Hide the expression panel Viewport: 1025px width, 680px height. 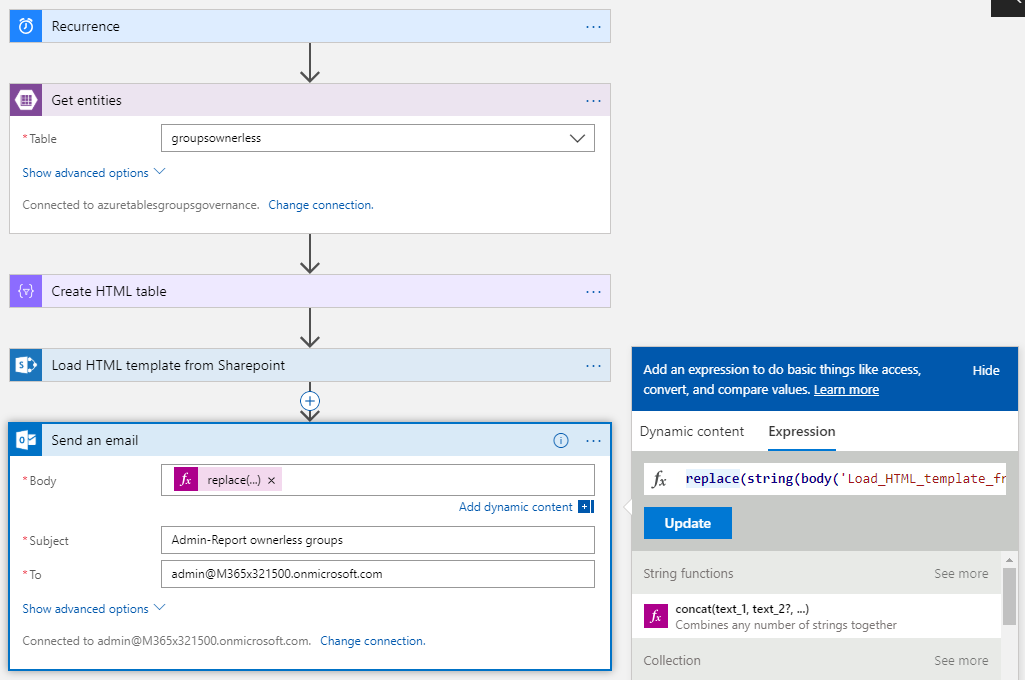tap(985, 370)
